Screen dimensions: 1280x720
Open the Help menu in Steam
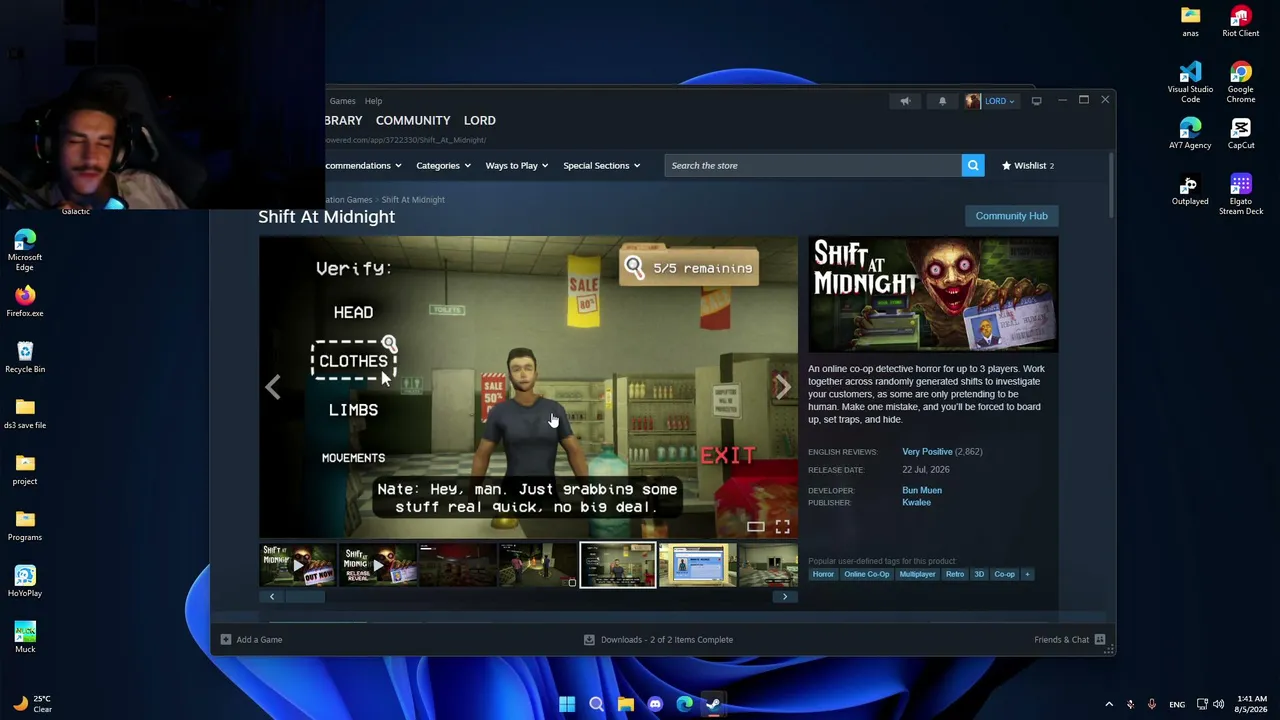373,101
